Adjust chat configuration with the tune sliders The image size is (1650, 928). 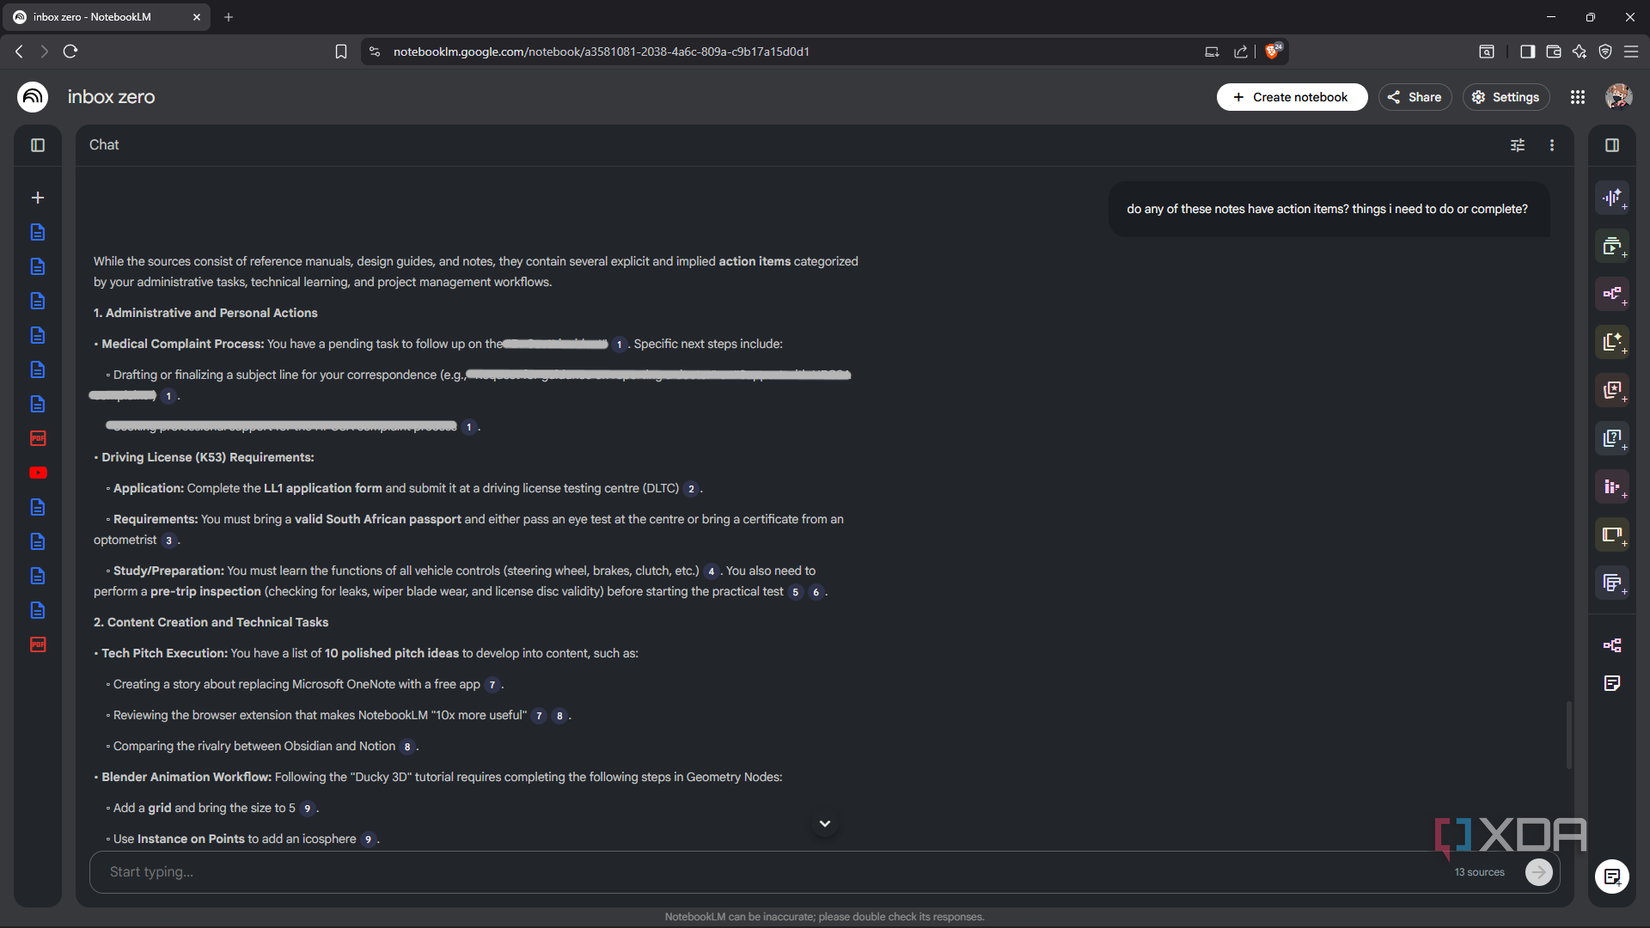point(1517,145)
